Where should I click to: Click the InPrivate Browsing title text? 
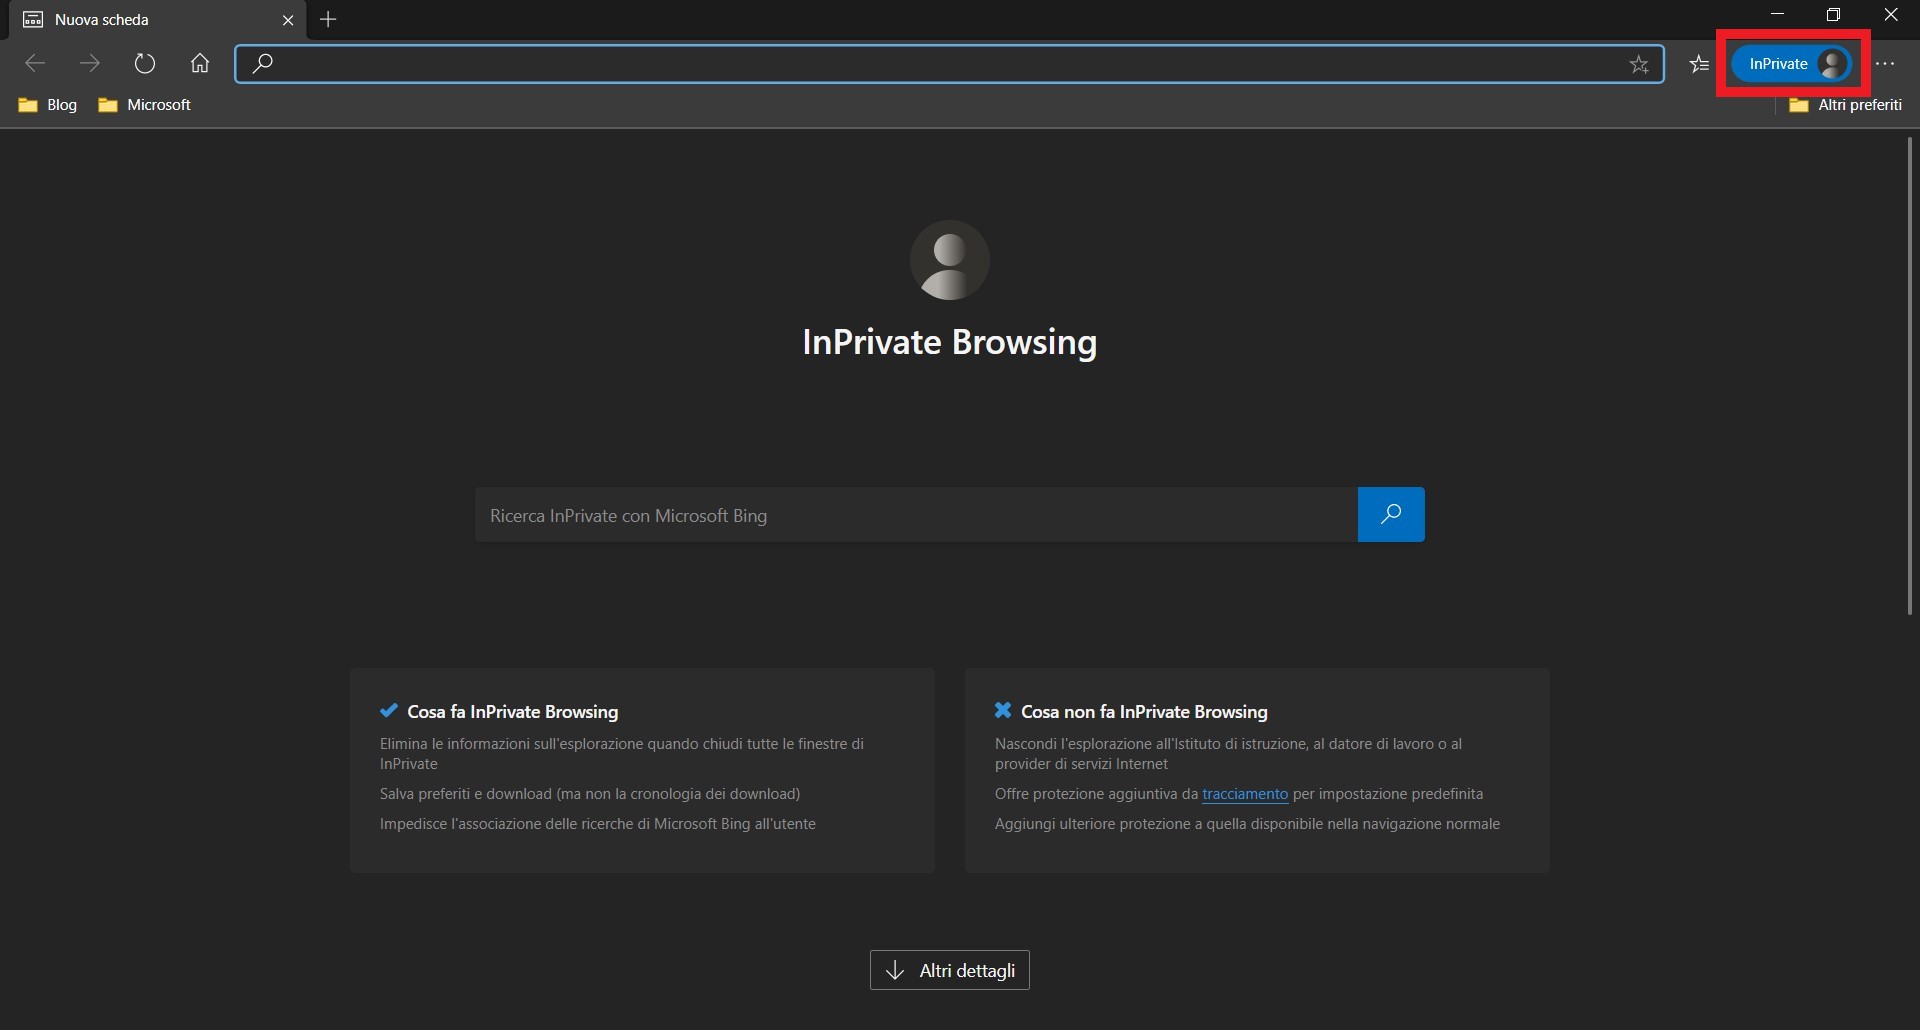point(950,342)
